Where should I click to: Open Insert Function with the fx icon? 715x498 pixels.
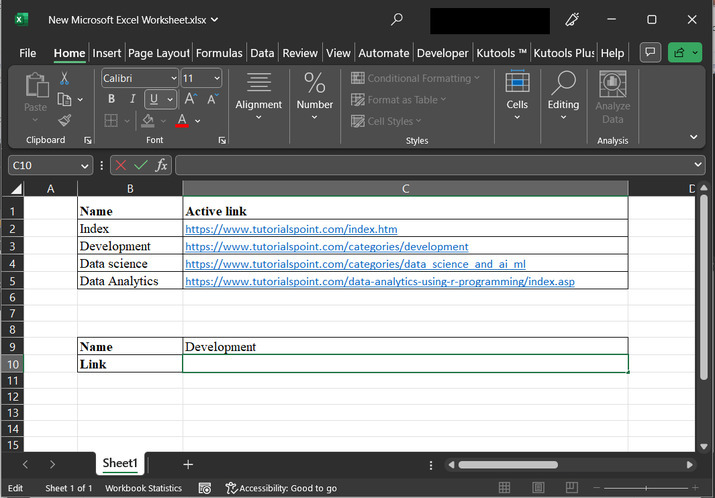[161, 165]
